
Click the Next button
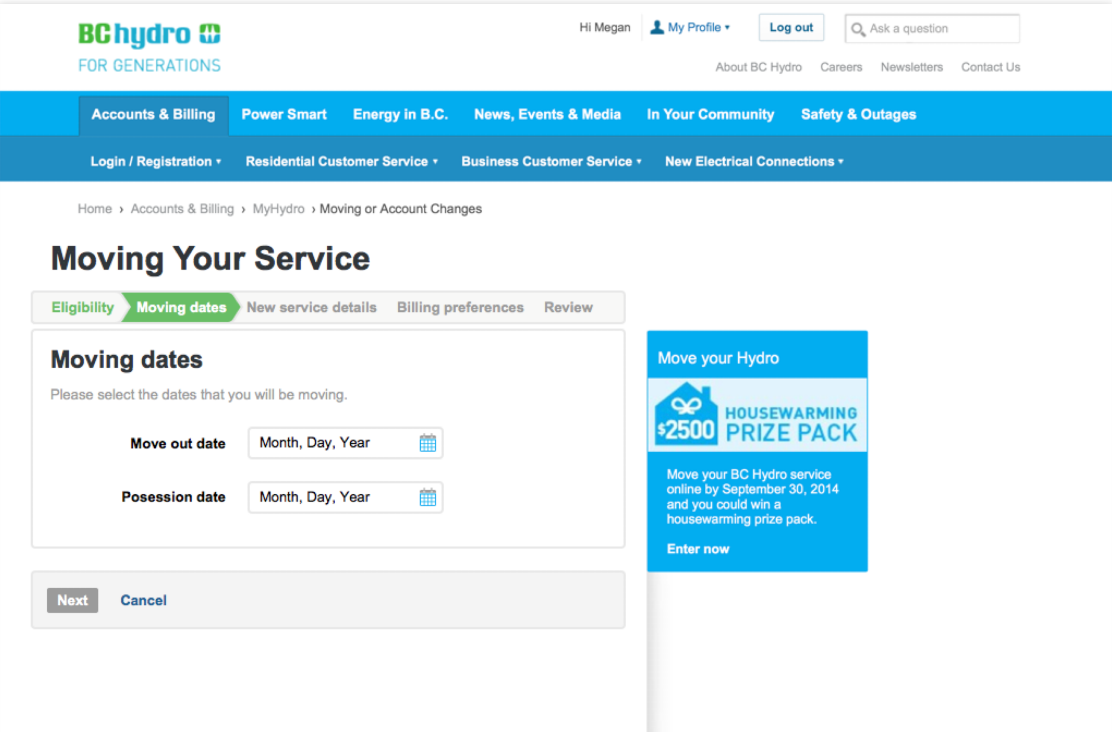coord(72,600)
